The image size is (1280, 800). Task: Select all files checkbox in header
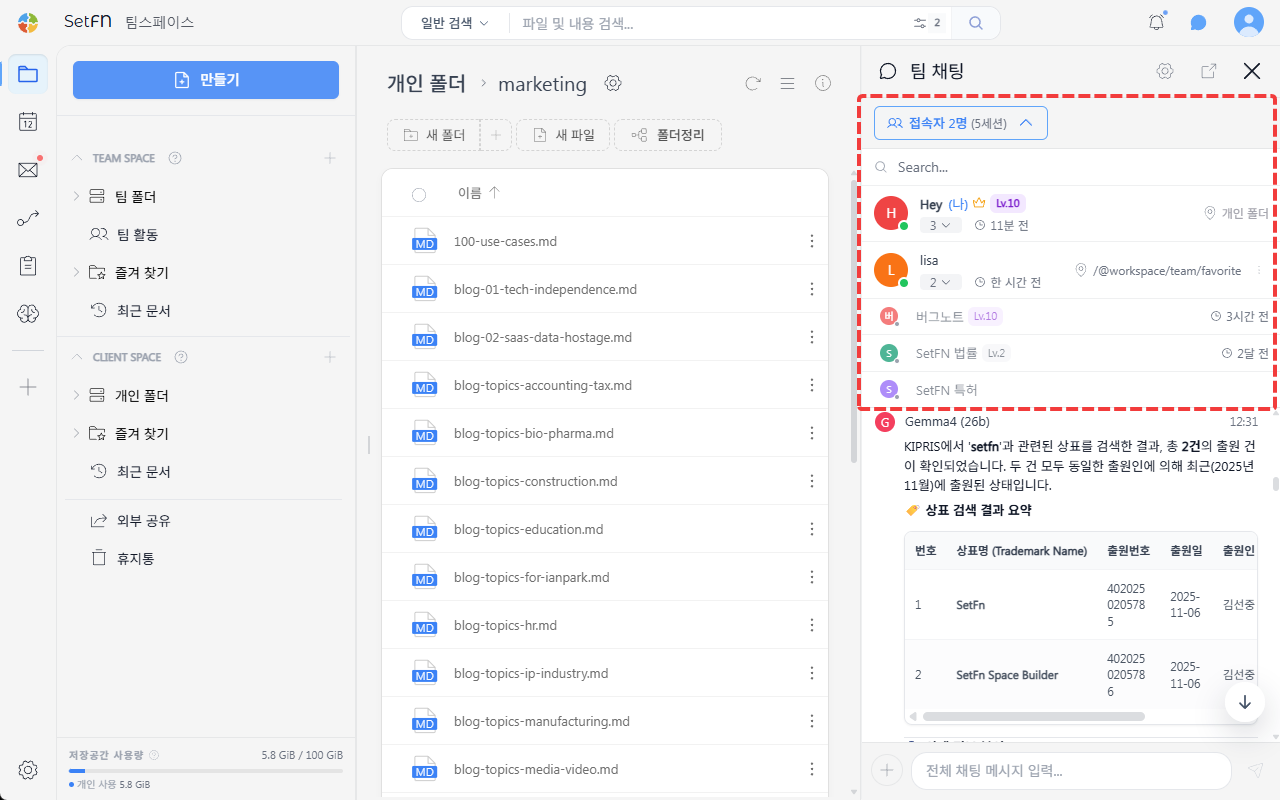coord(419,194)
